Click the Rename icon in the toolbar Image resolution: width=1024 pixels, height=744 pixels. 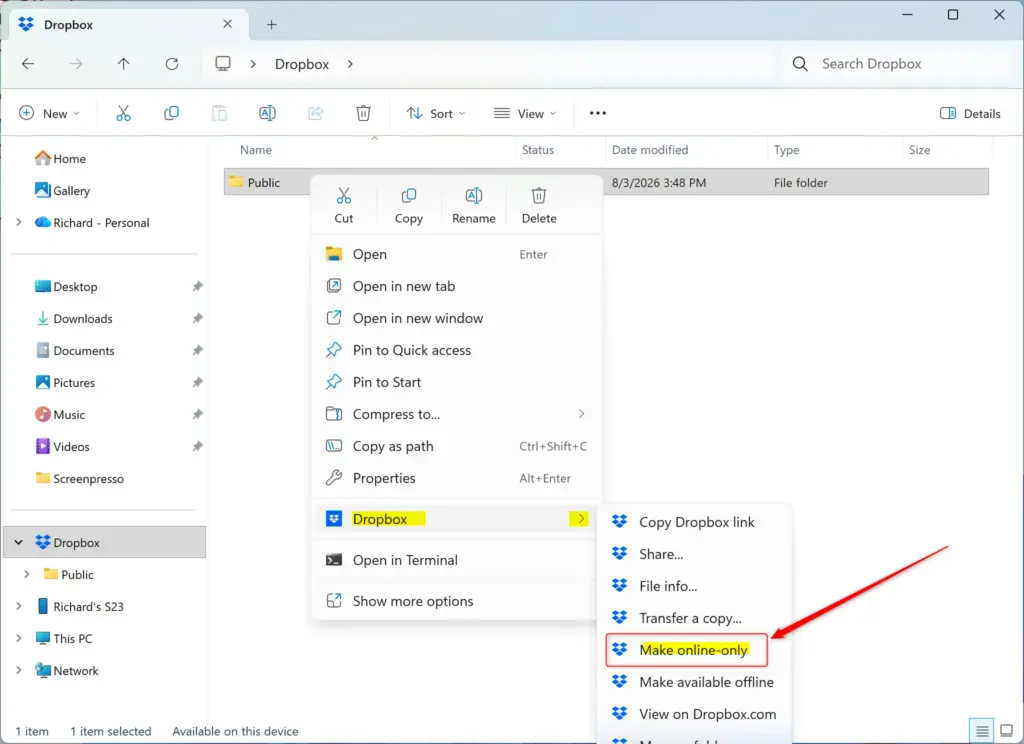pyautogui.click(x=267, y=113)
